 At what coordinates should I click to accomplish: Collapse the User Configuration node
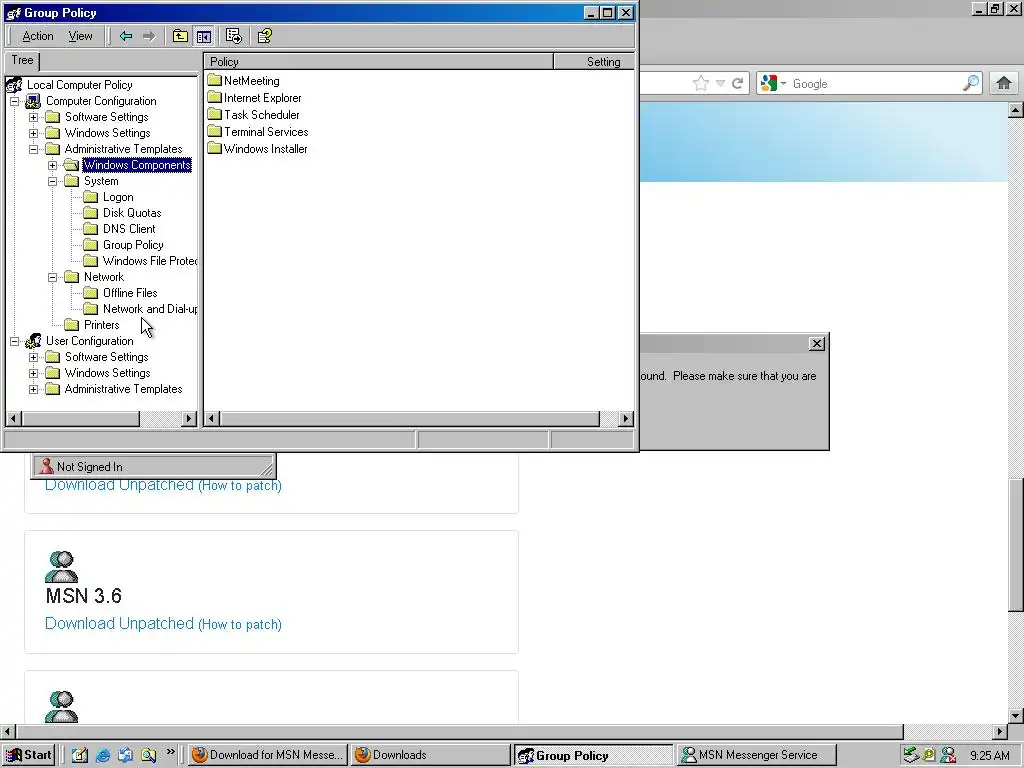[x=14, y=341]
